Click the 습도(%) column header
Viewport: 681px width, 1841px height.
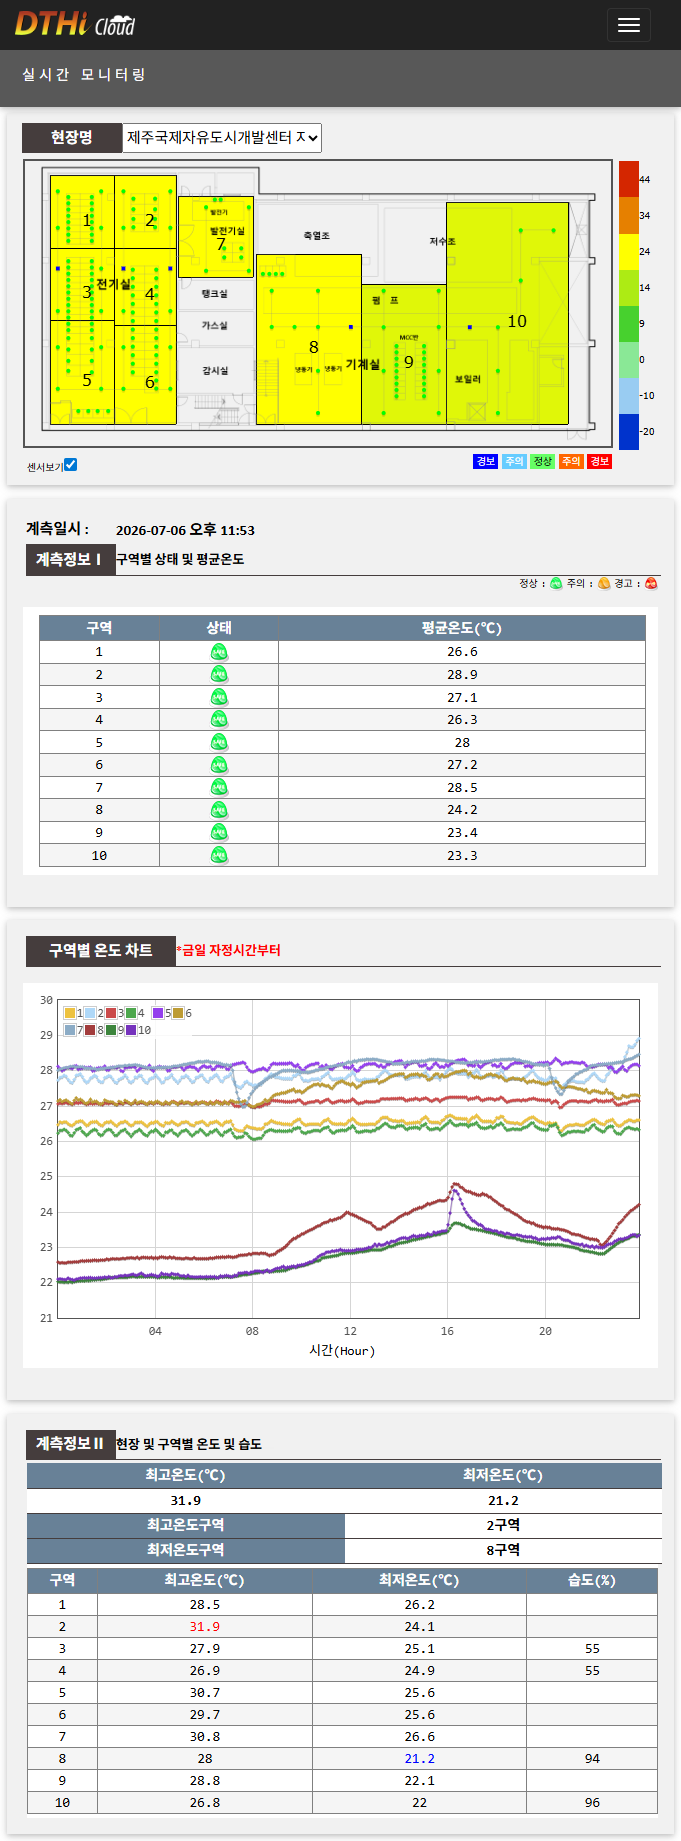[x=592, y=1580]
